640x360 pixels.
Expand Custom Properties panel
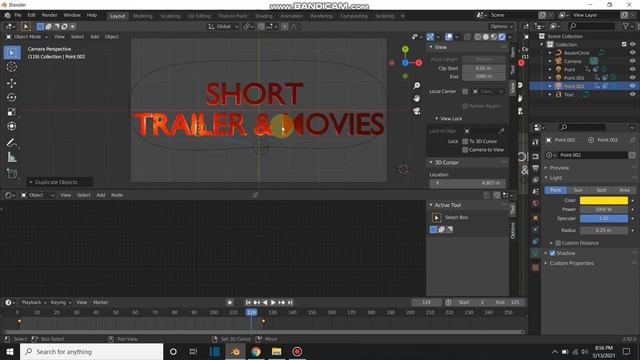tap(571, 263)
